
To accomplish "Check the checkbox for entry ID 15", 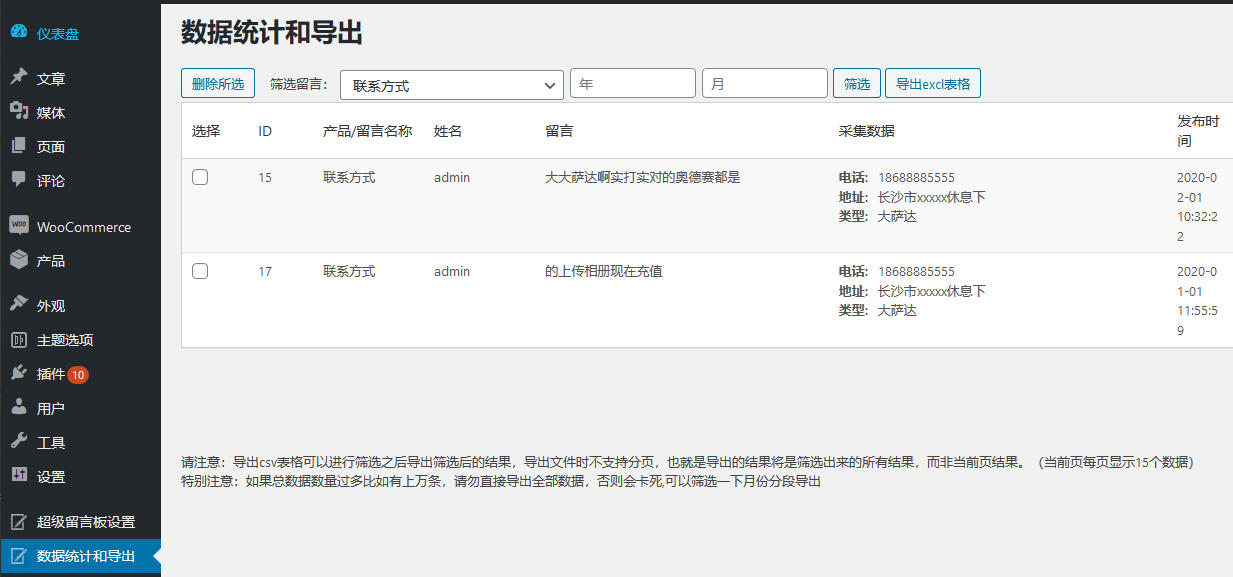I will click(199, 176).
